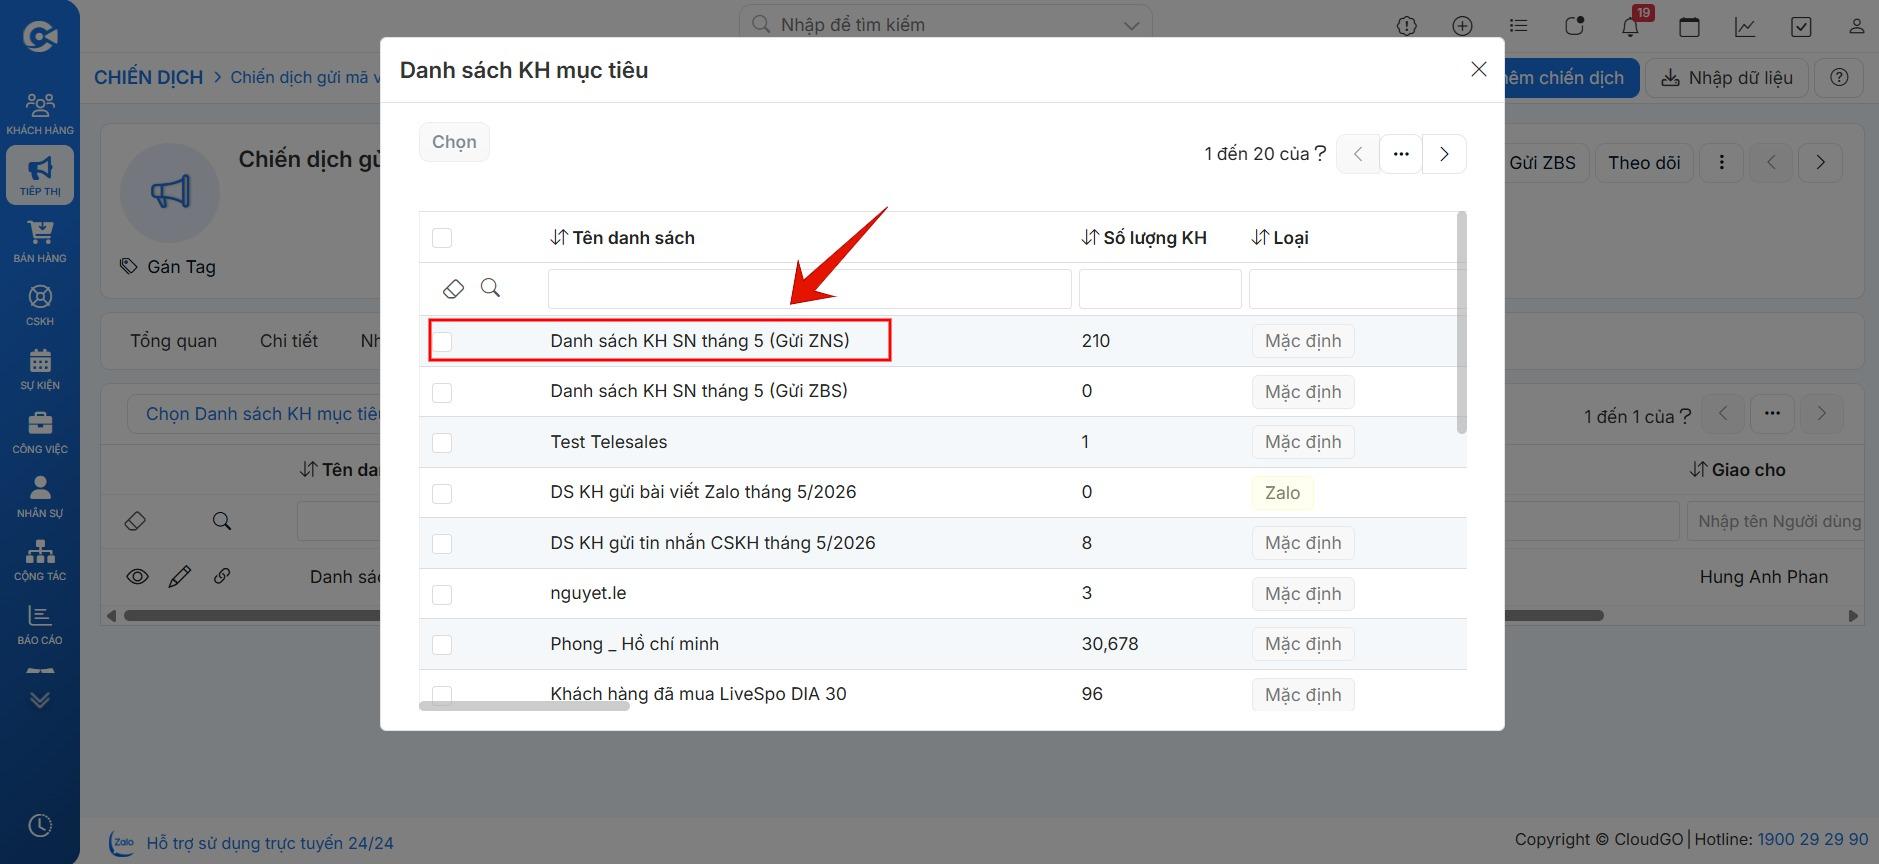Open background list pagination ellipsis
1879x864 pixels.
1772,414
